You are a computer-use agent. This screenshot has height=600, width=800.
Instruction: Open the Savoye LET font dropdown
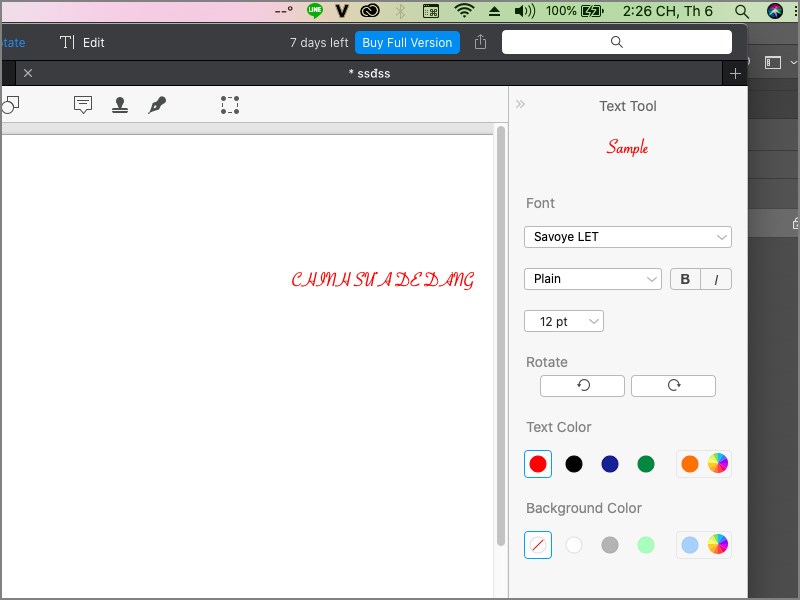click(x=627, y=237)
